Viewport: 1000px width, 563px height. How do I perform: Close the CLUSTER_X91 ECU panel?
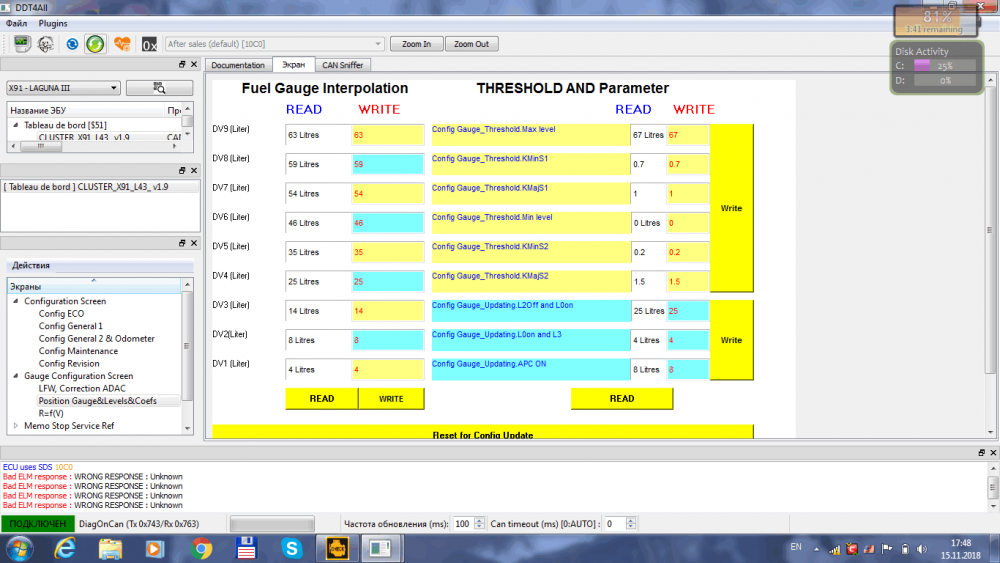click(194, 170)
